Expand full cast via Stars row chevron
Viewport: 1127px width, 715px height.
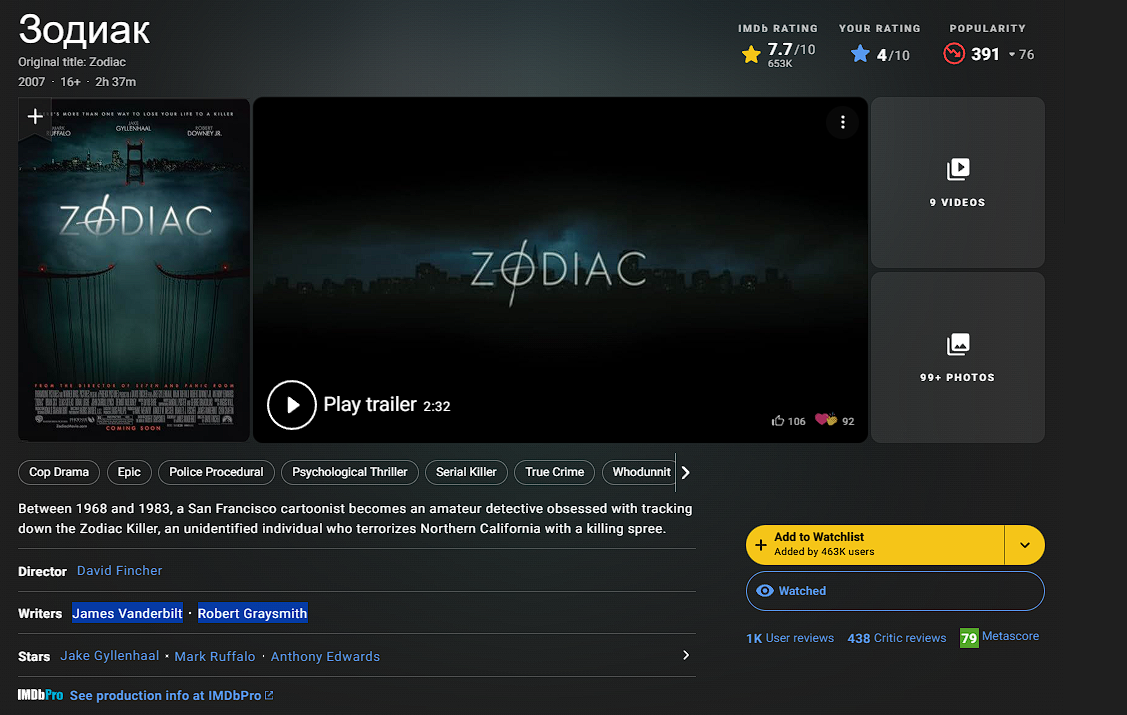[686, 655]
